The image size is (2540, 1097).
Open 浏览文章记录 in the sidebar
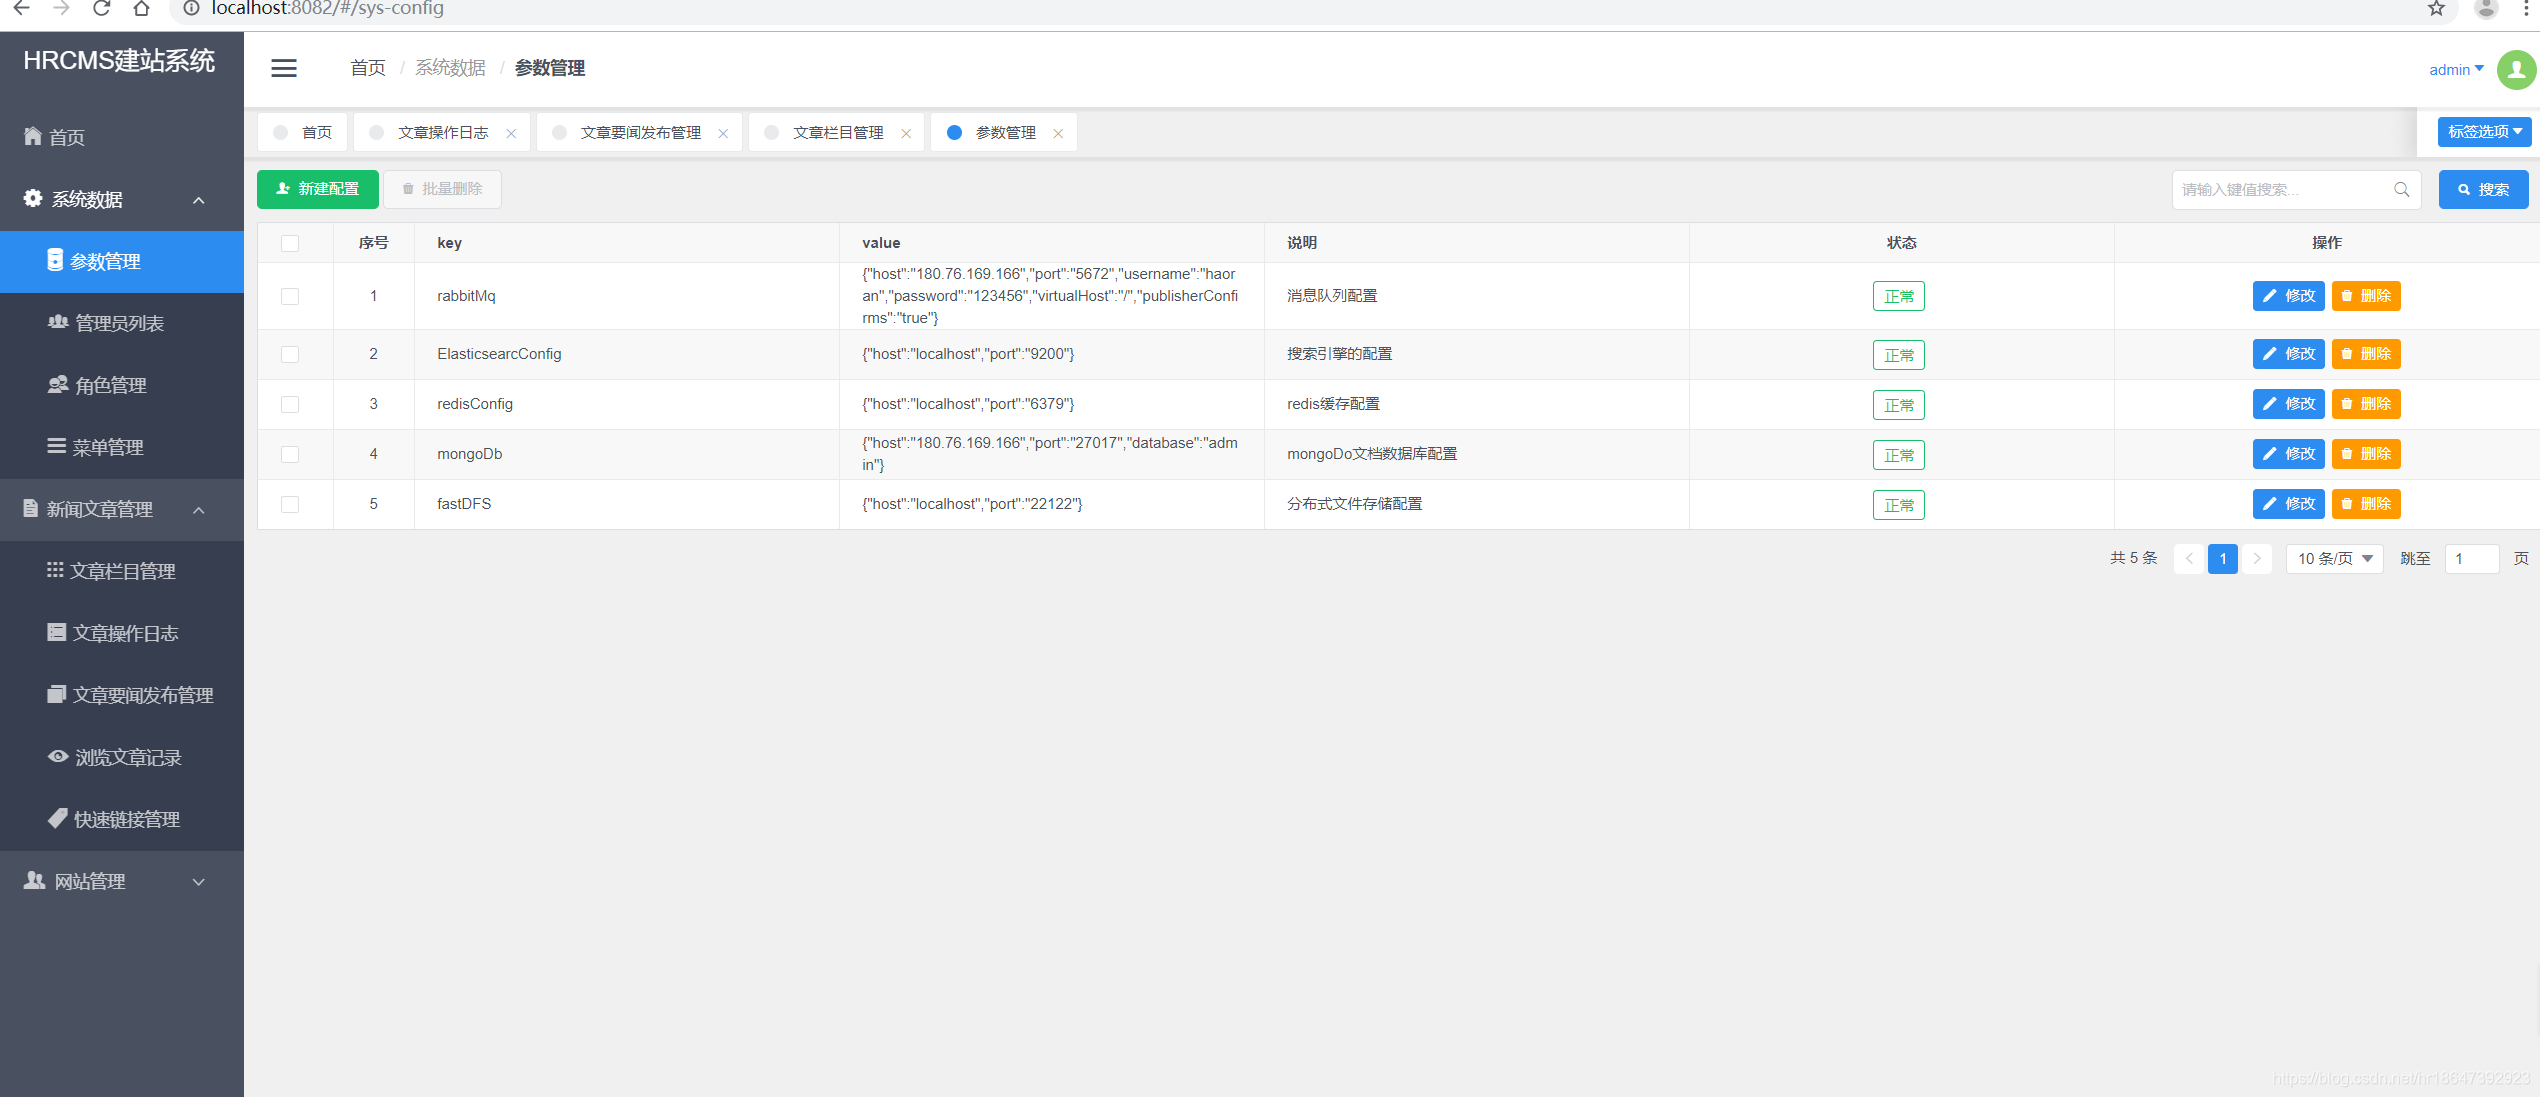tap(122, 757)
